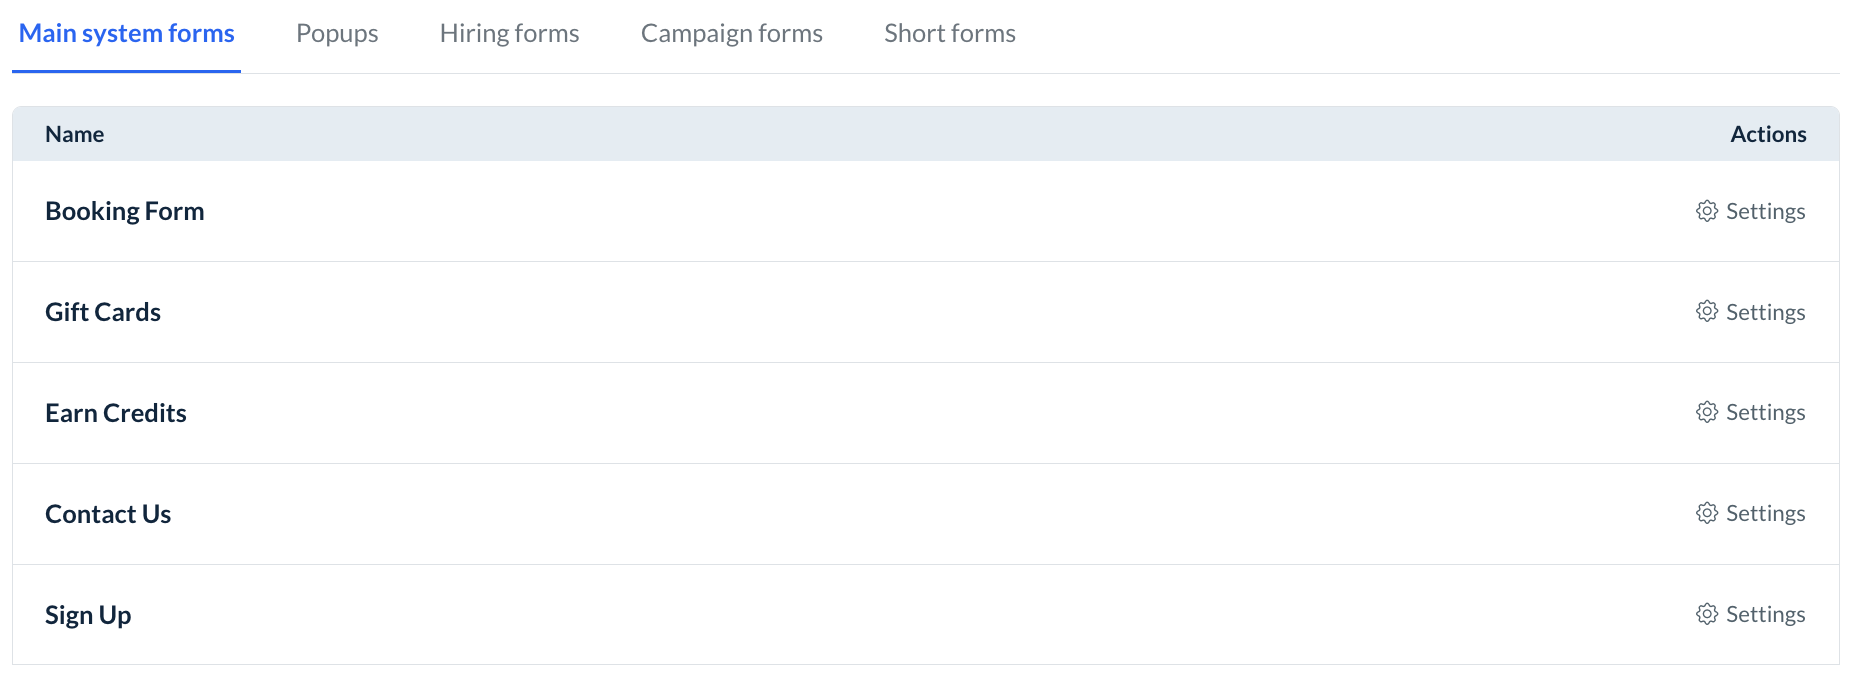Click the gear icon for Sign Up
Image resolution: width=1864 pixels, height=688 pixels.
(x=1707, y=614)
